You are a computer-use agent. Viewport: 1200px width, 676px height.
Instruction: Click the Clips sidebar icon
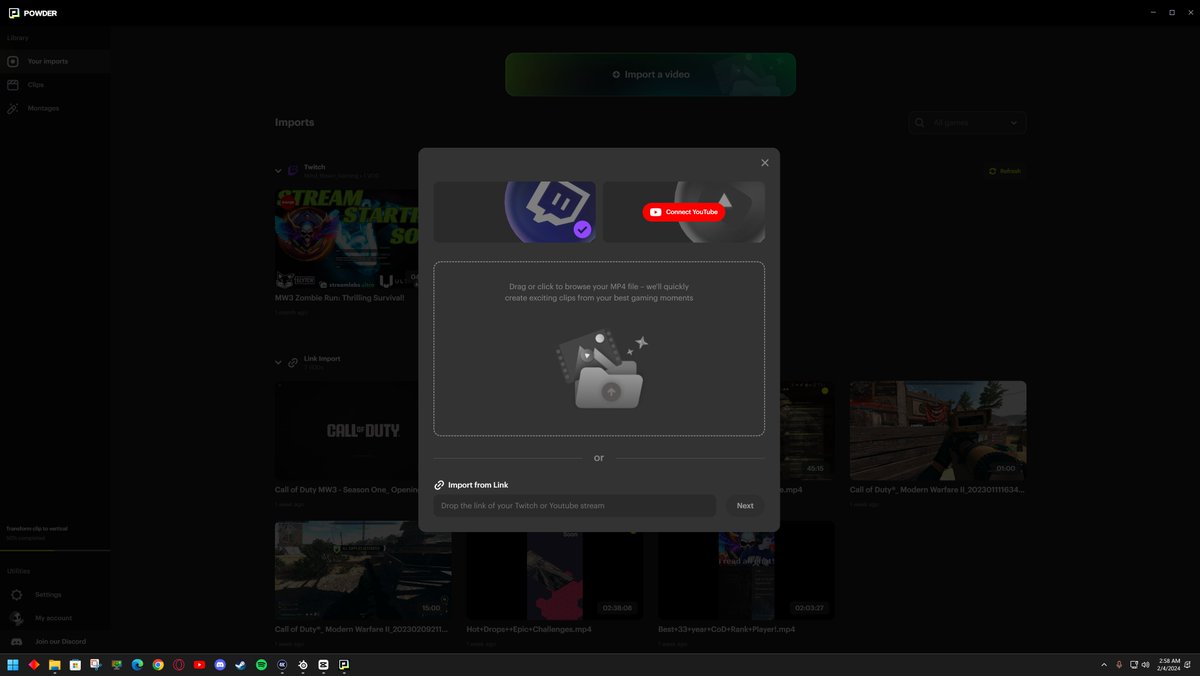pos(13,85)
